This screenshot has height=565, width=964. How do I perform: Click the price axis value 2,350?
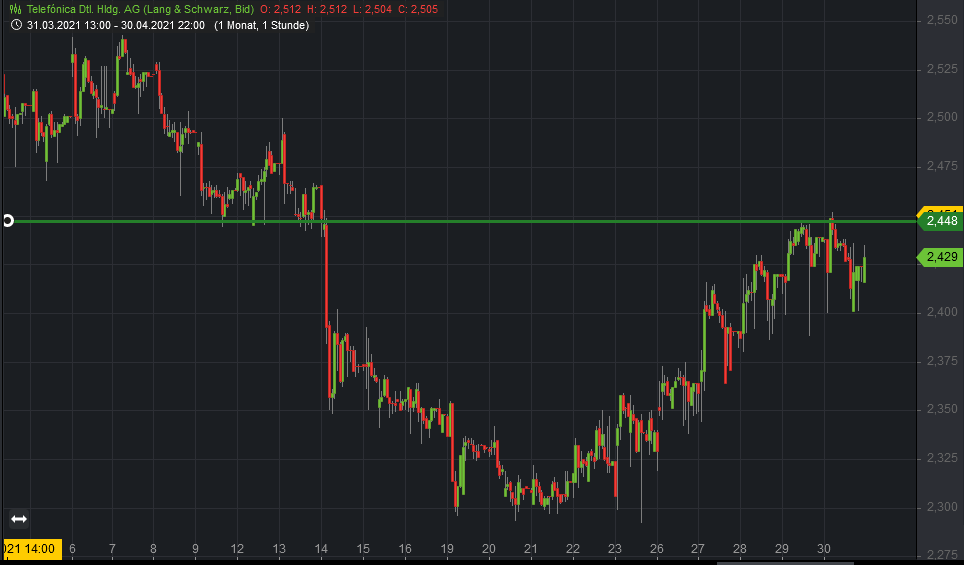pos(942,409)
